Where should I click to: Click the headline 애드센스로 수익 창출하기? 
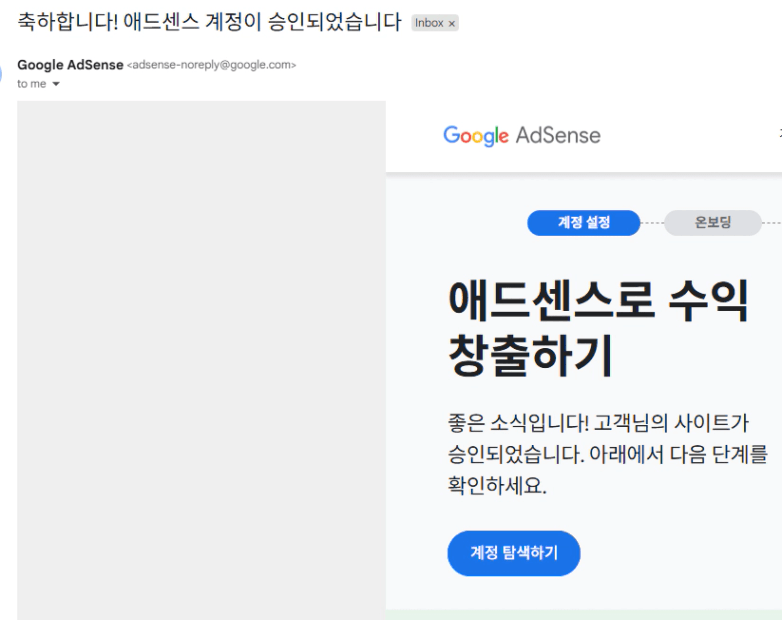(598, 327)
